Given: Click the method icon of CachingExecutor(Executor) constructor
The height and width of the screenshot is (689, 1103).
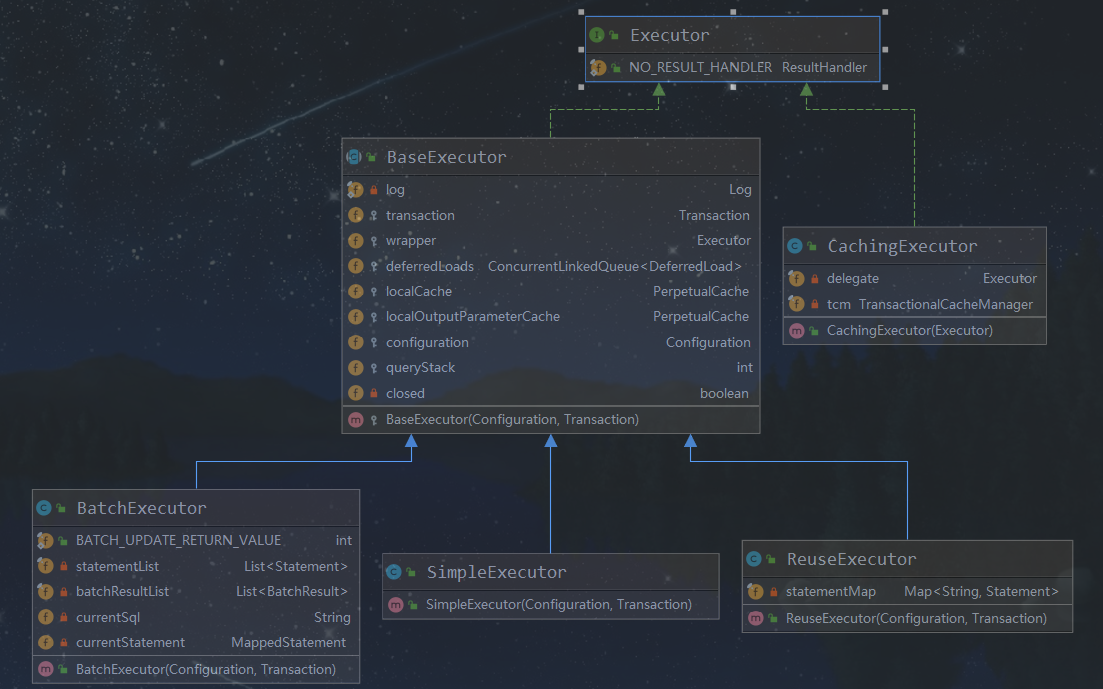Looking at the screenshot, I should coord(796,330).
